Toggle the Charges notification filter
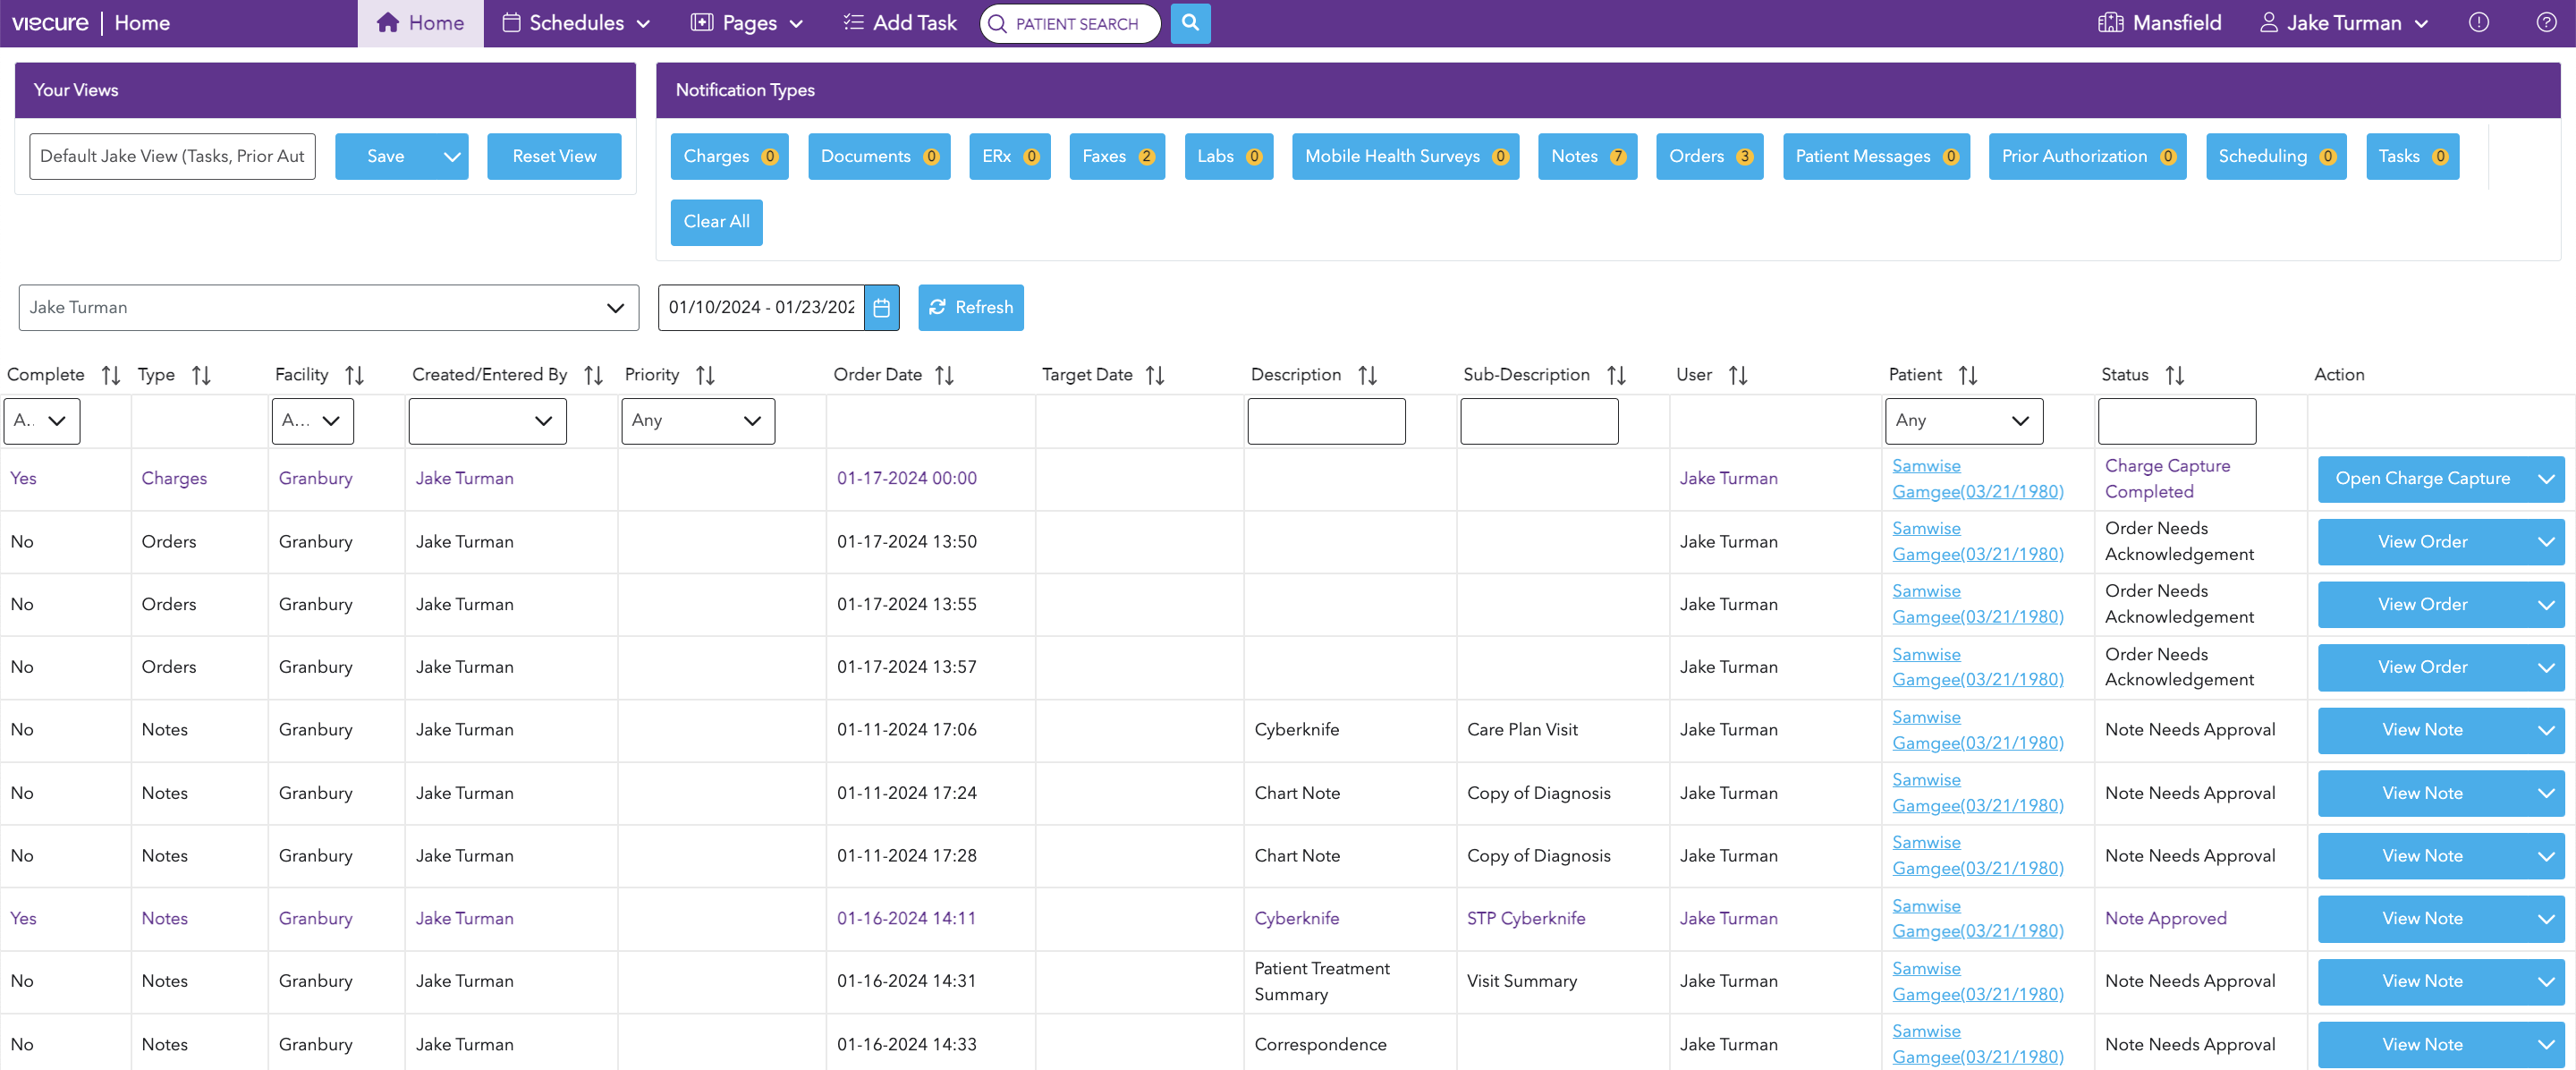The image size is (2576, 1070). [x=729, y=156]
